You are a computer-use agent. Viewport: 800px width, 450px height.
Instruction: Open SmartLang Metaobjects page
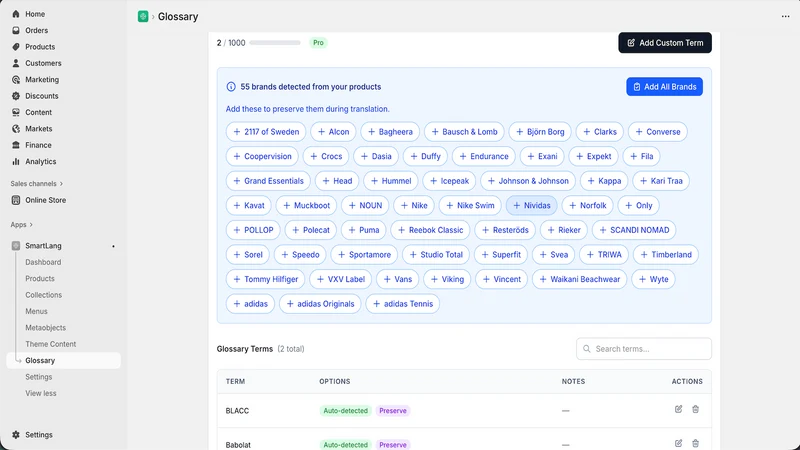45,328
